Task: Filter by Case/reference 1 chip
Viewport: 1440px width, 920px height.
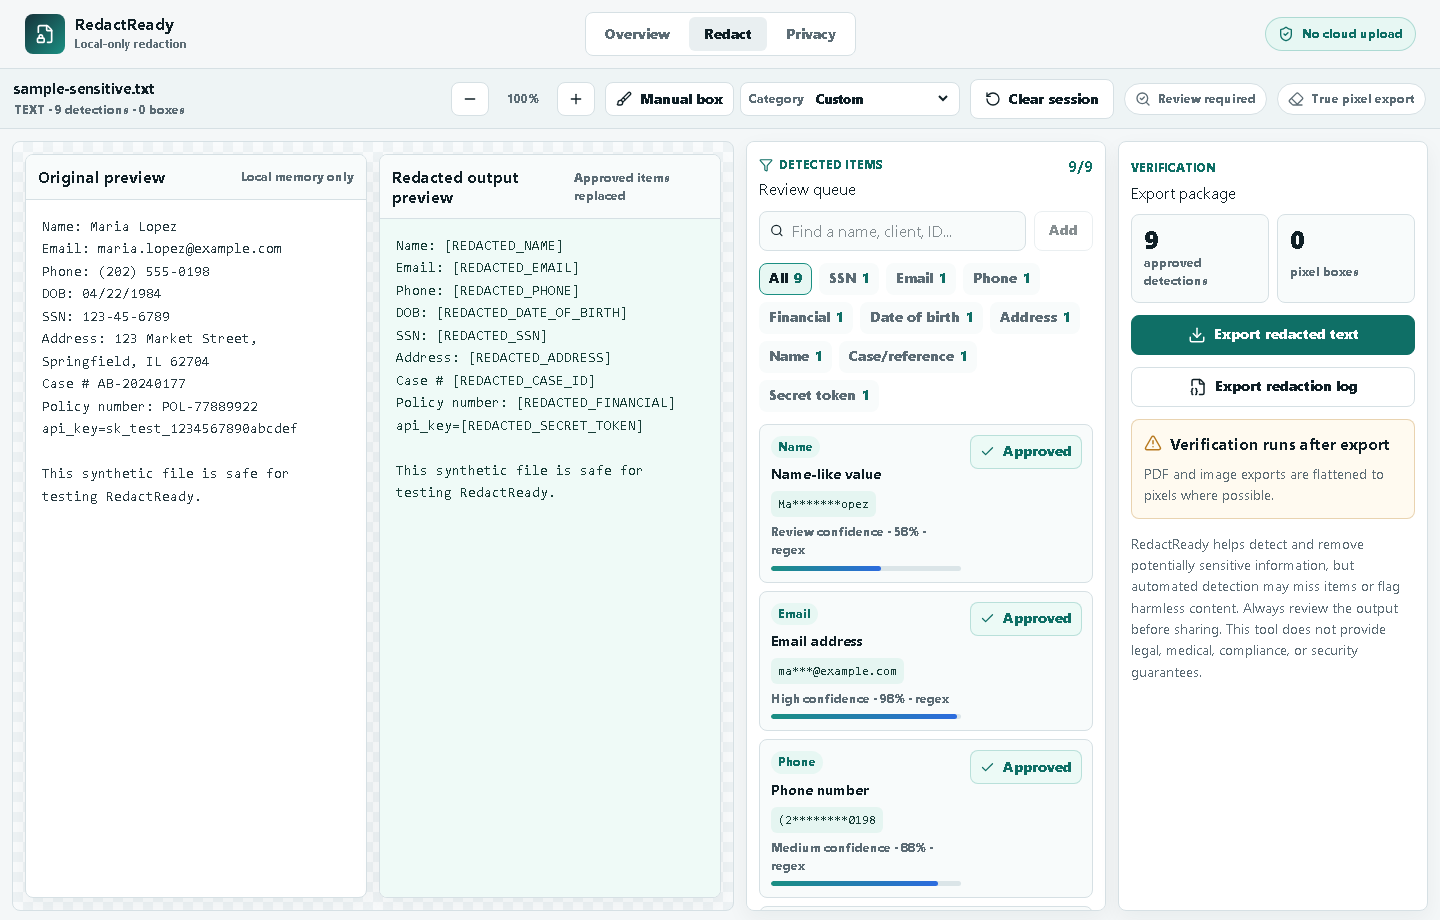Action: [908, 357]
